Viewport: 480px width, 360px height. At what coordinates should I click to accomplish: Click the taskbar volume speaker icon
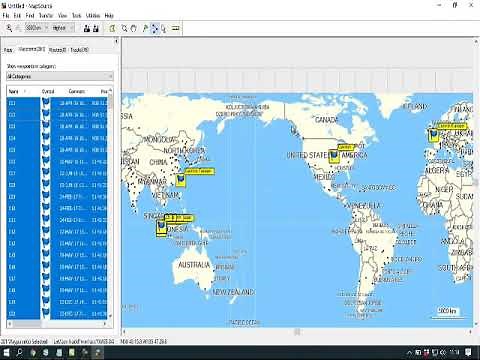point(443,352)
